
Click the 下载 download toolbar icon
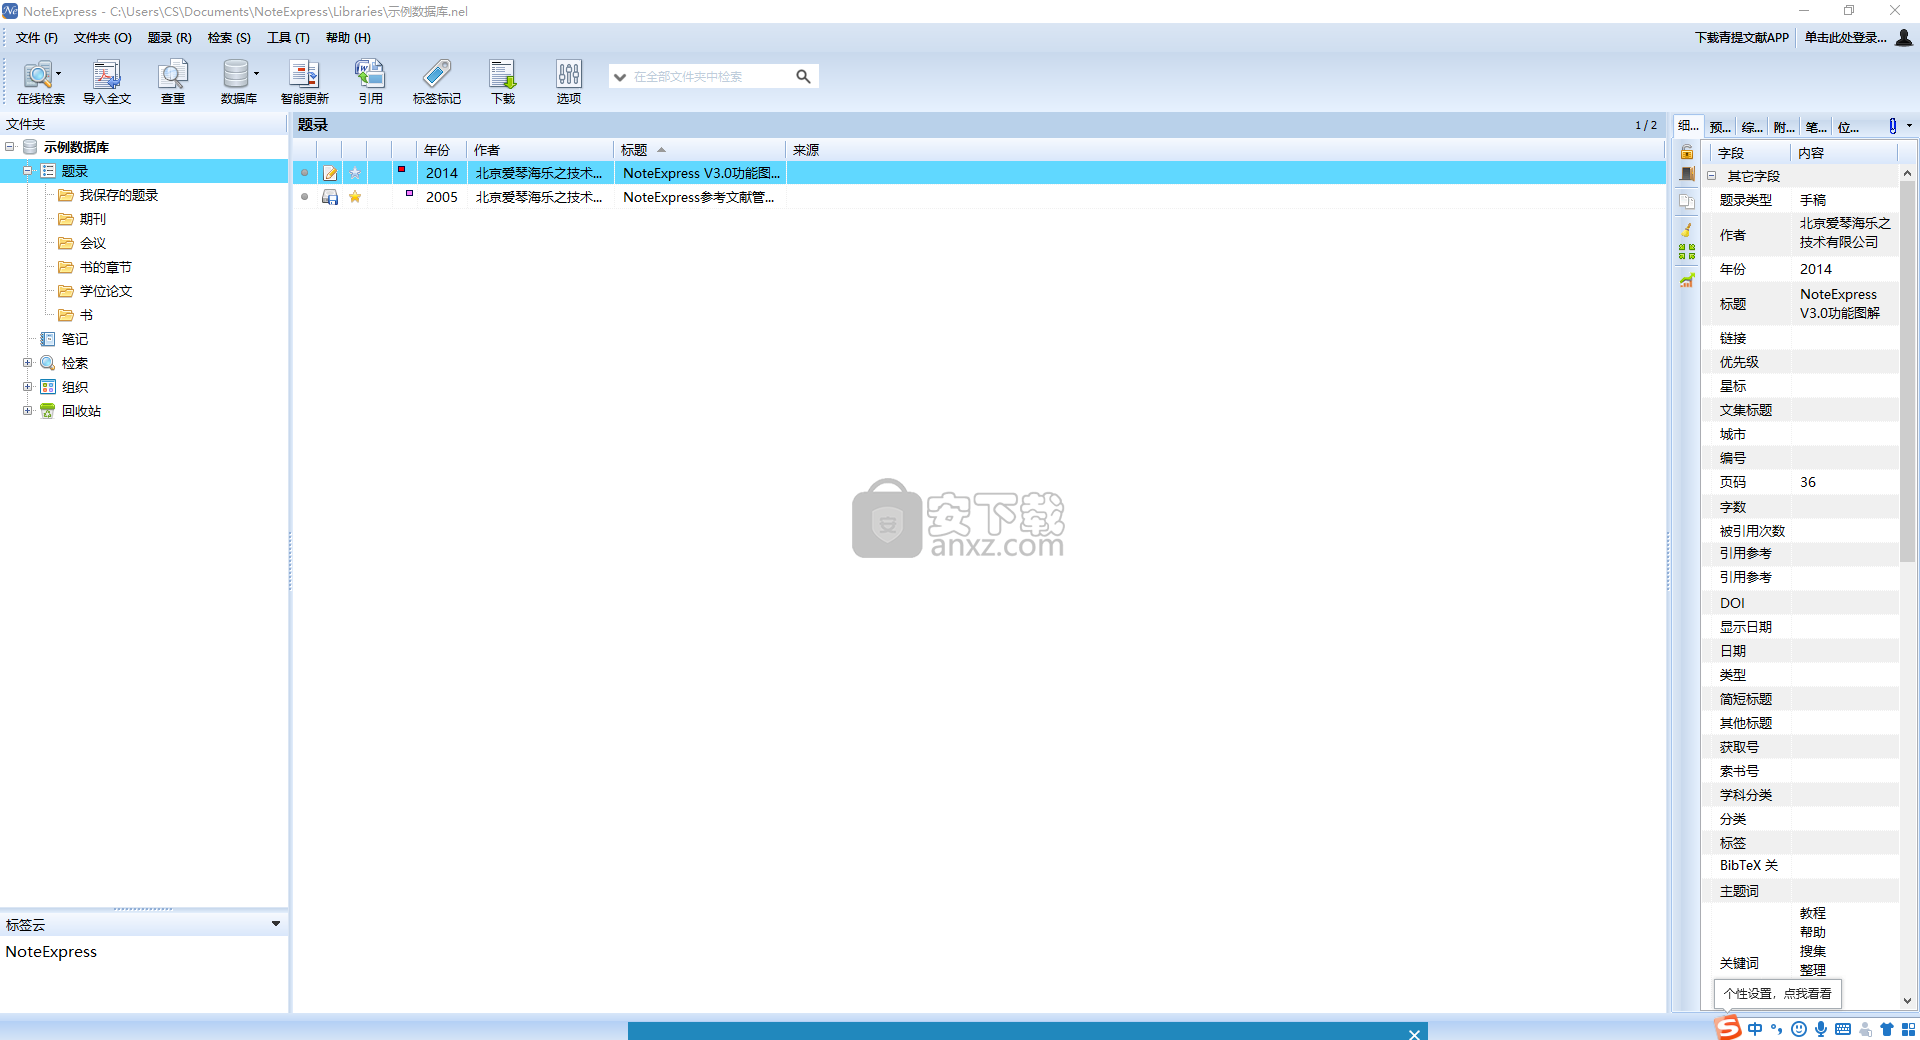[502, 81]
